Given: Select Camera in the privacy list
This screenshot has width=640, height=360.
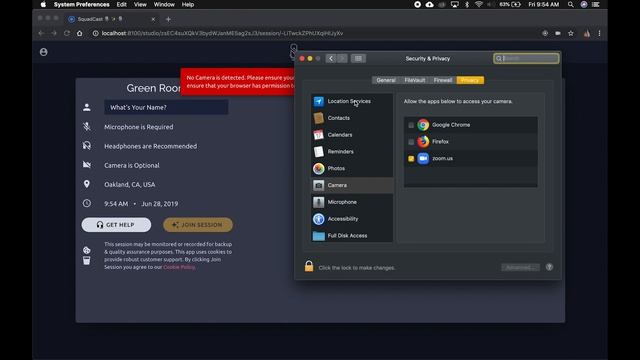Looking at the screenshot, I should point(352,185).
